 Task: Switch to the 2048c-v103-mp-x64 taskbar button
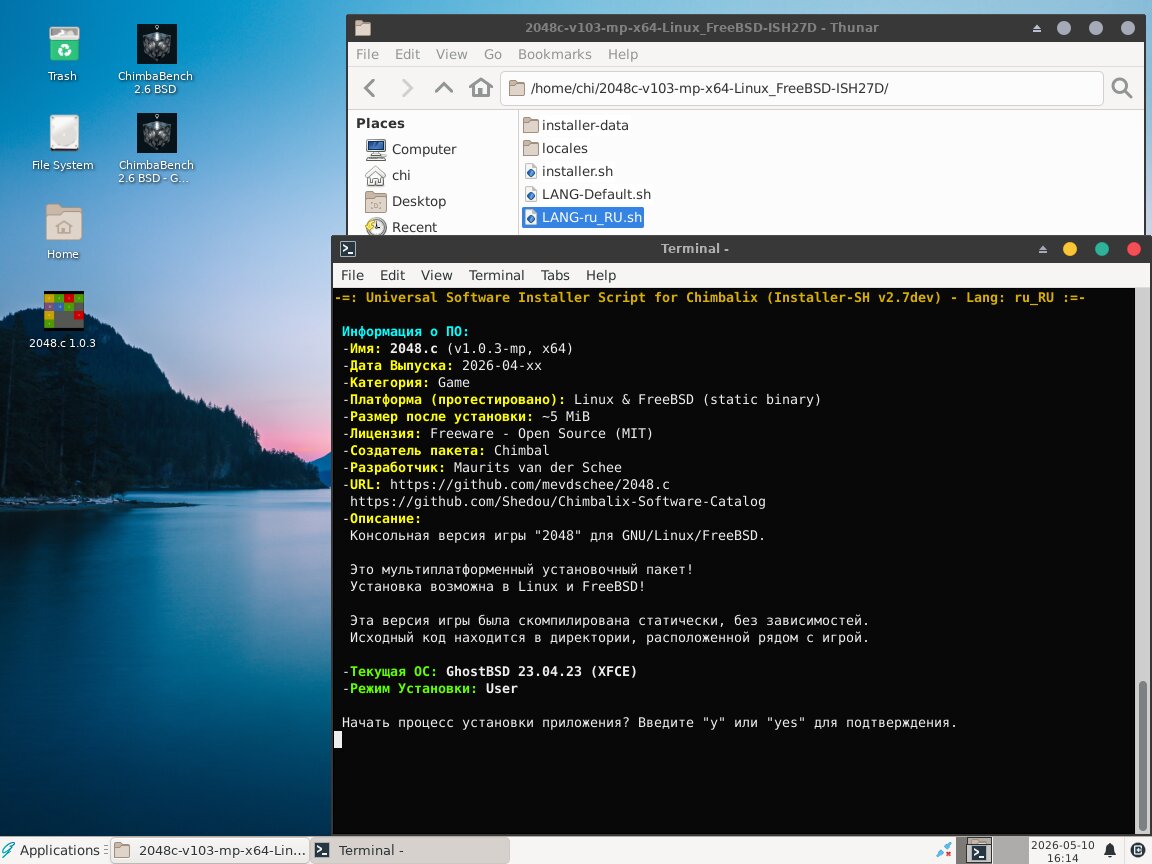tap(210, 850)
